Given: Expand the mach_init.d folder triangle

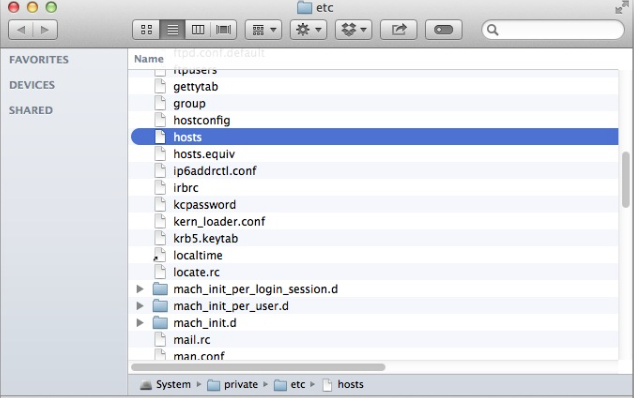Looking at the screenshot, I should pos(140,323).
